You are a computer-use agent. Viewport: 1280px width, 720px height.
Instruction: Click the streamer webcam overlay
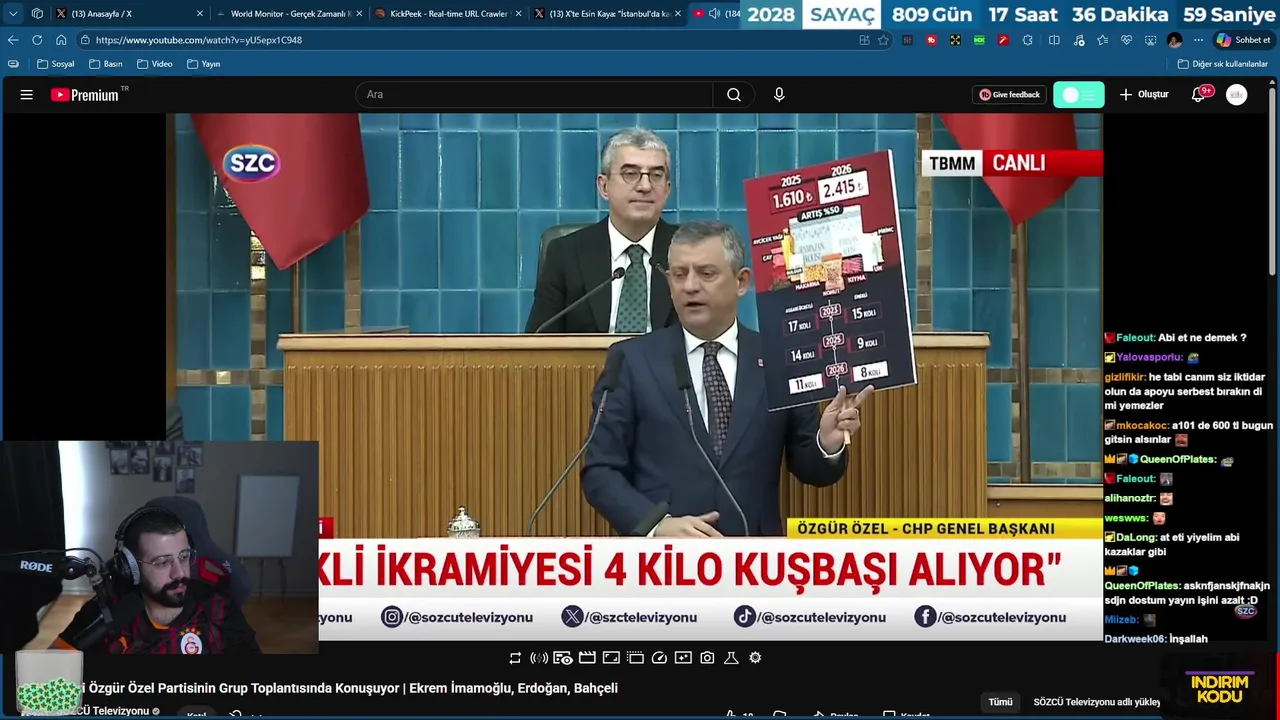[x=160, y=547]
